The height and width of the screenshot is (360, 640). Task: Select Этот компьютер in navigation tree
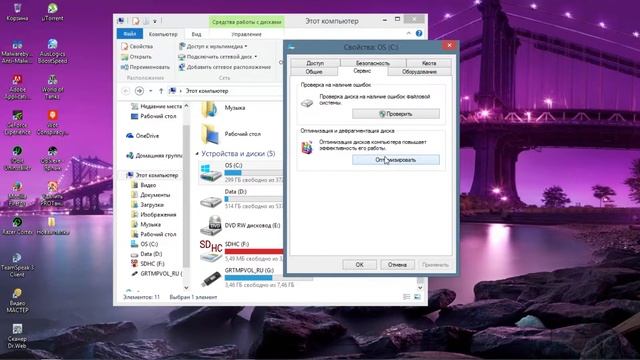point(152,175)
